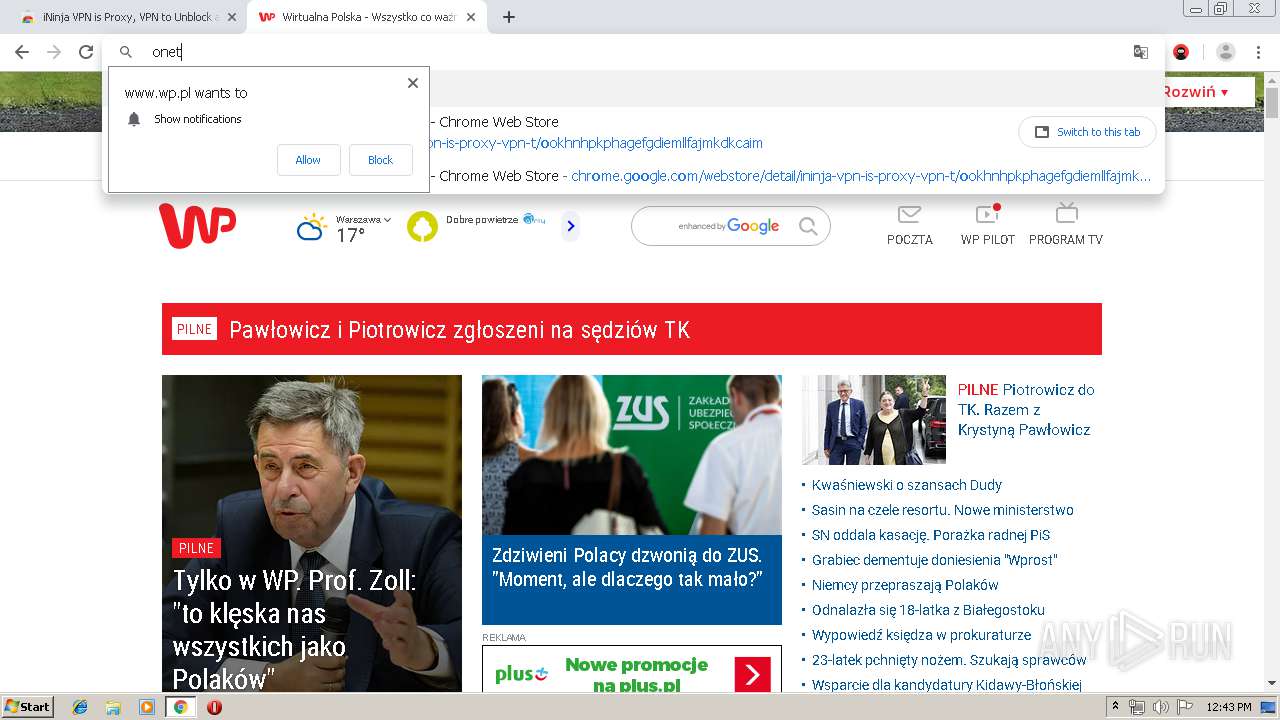Allow notifications from www.wp.pl
Image resolution: width=1280 pixels, height=720 pixels.
click(x=308, y=160)
